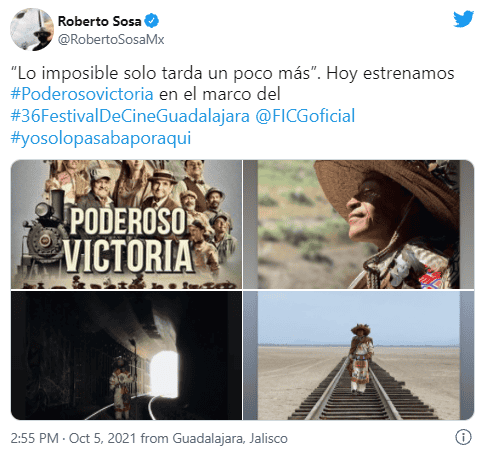Click the Oct 5, 2021 date
The height and width of the screenshot is (449, 481).
coord(102,438)
